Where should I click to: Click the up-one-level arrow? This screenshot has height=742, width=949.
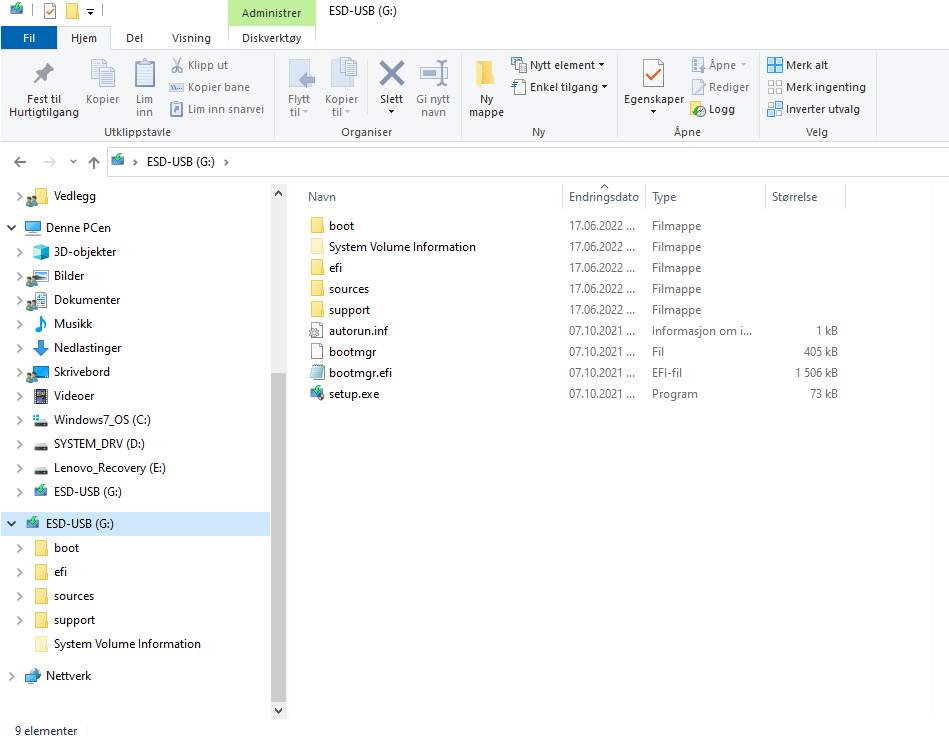click(94, 162)
